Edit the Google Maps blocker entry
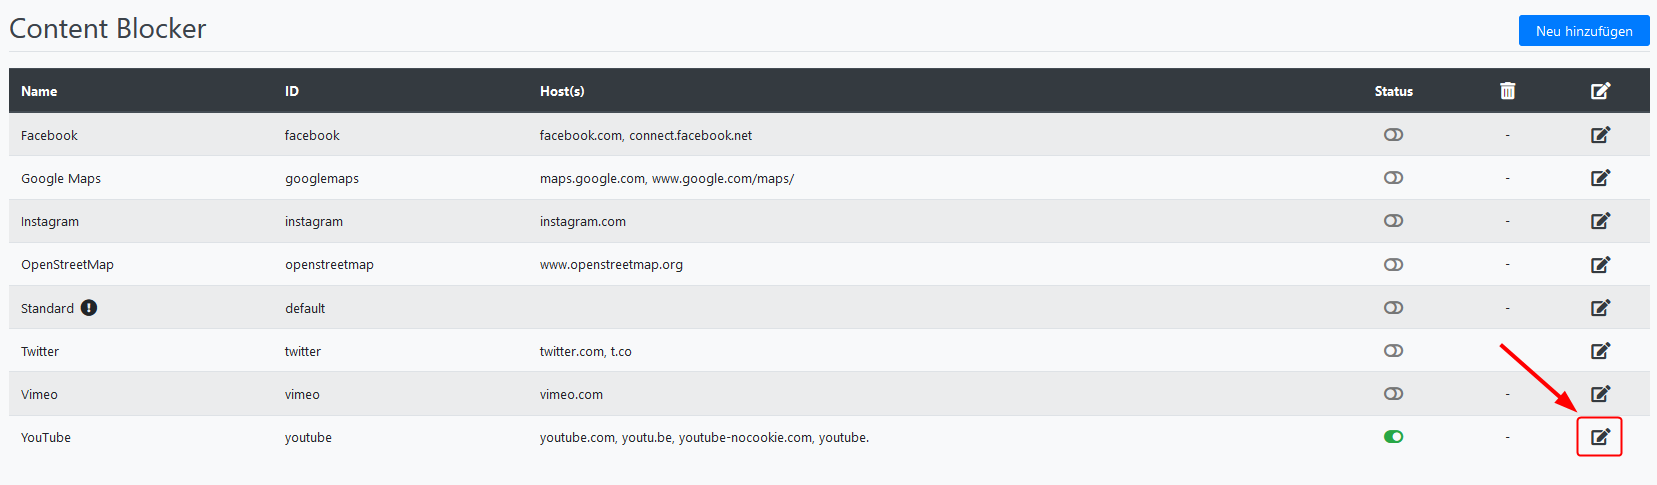This screenshot has height=485, width=1657. coord(1601,178)
